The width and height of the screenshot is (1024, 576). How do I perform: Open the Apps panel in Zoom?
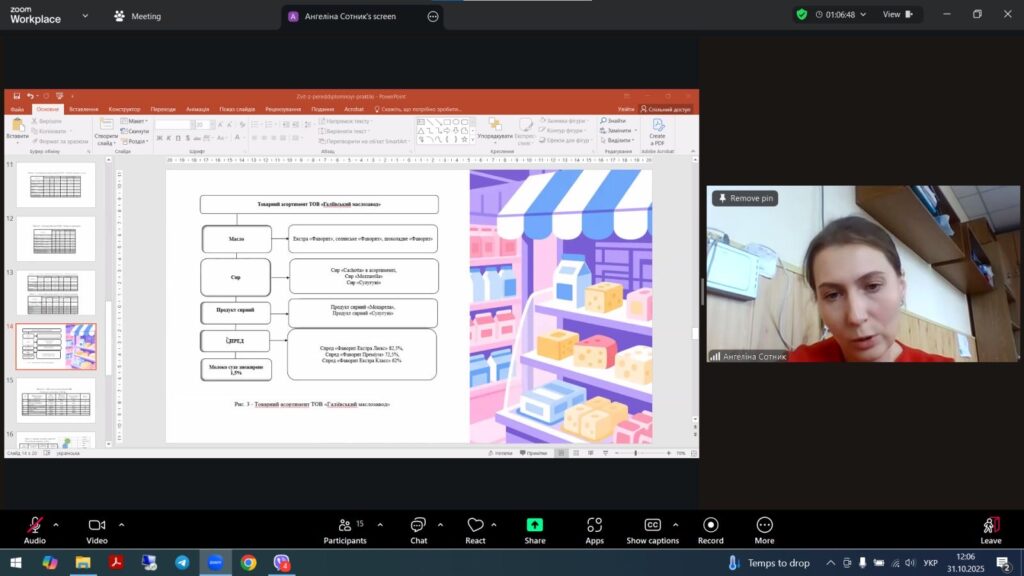pos(594,529)
